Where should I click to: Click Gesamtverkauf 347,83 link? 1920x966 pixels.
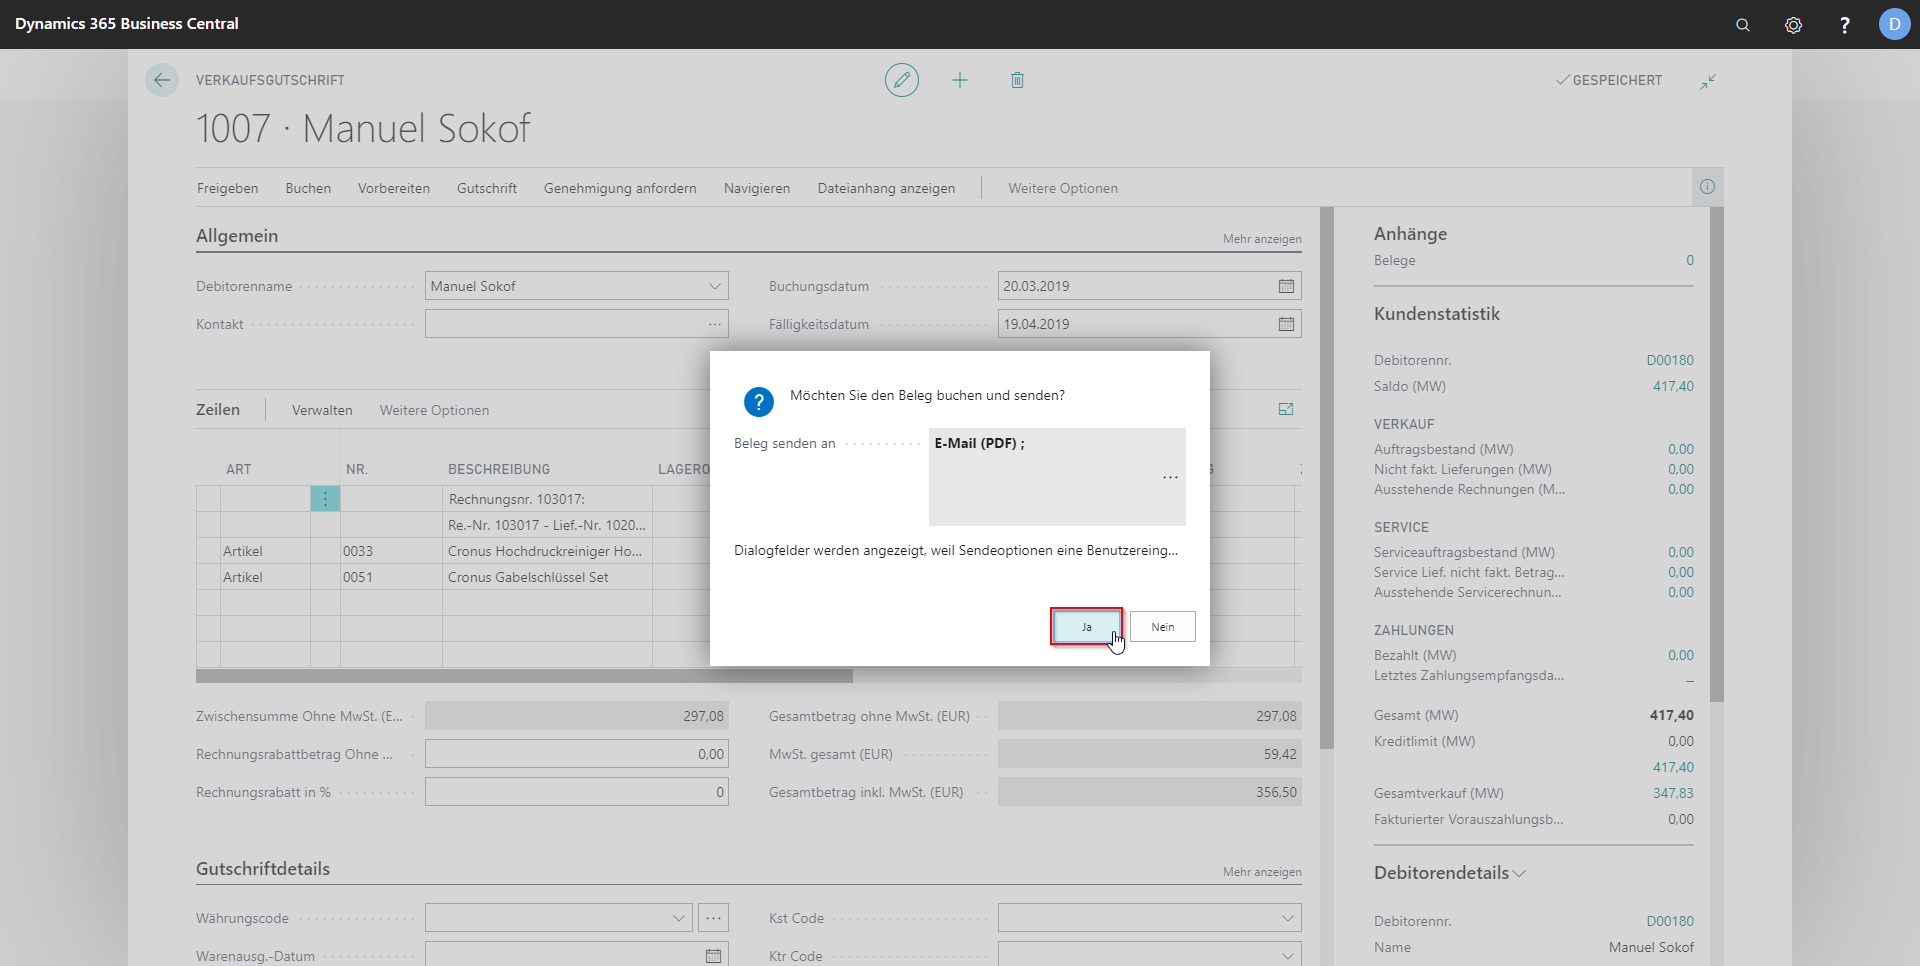click(x=1673, y=793)
